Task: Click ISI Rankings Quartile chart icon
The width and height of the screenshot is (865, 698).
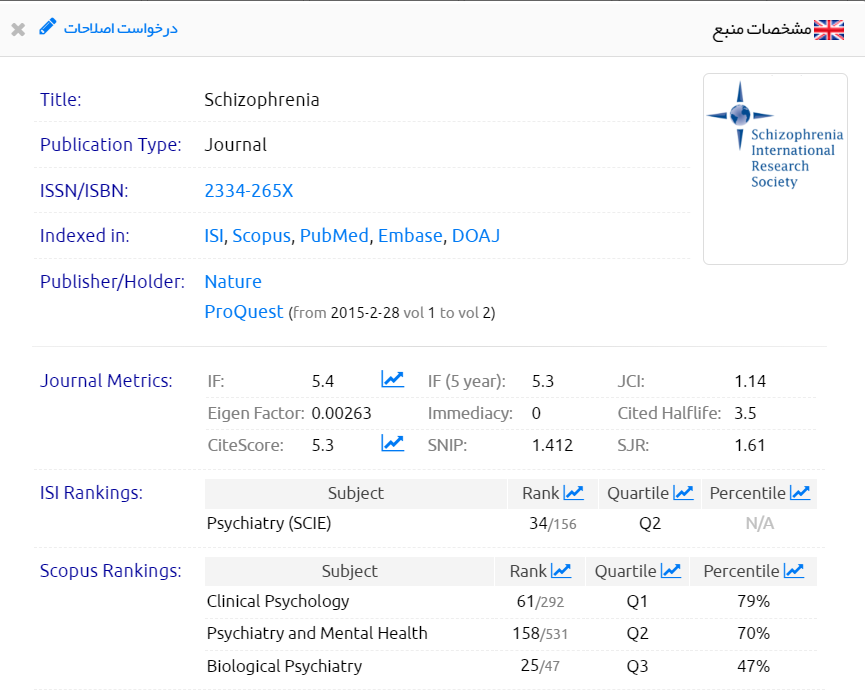Action: [x=683, y=493]
